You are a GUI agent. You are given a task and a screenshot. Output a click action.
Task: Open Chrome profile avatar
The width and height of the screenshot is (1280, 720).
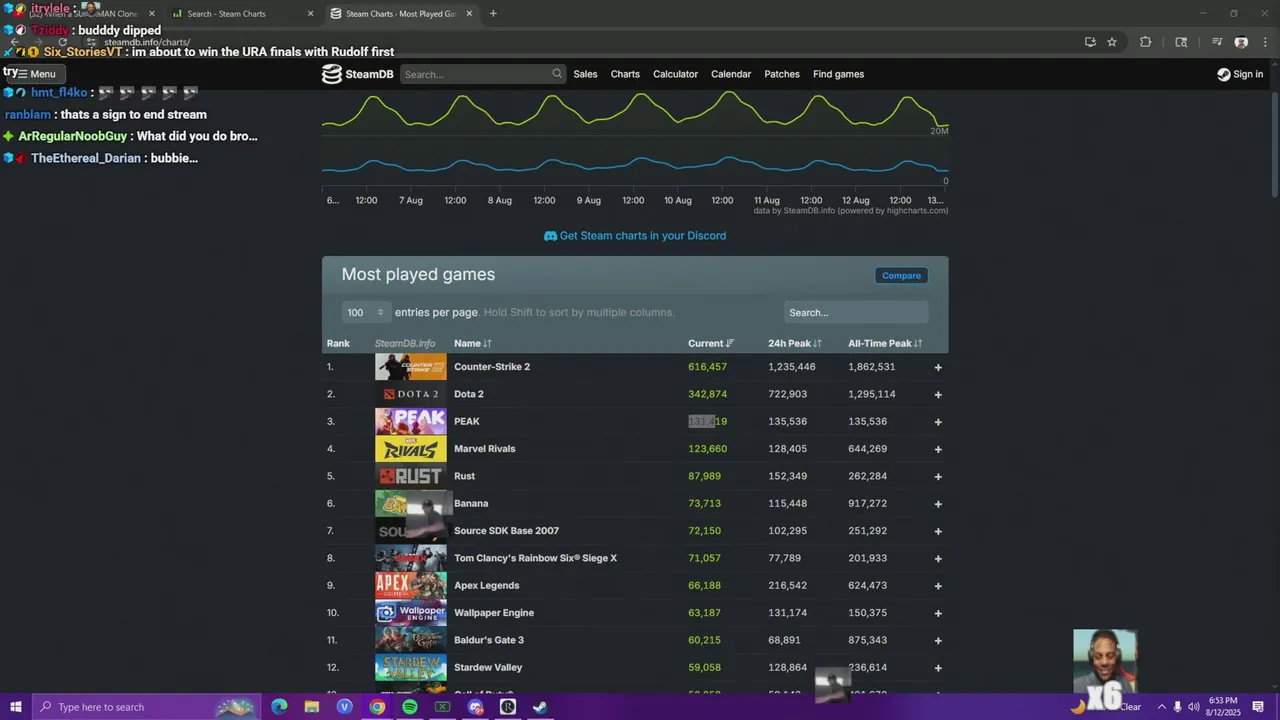tap(1241, 42)
